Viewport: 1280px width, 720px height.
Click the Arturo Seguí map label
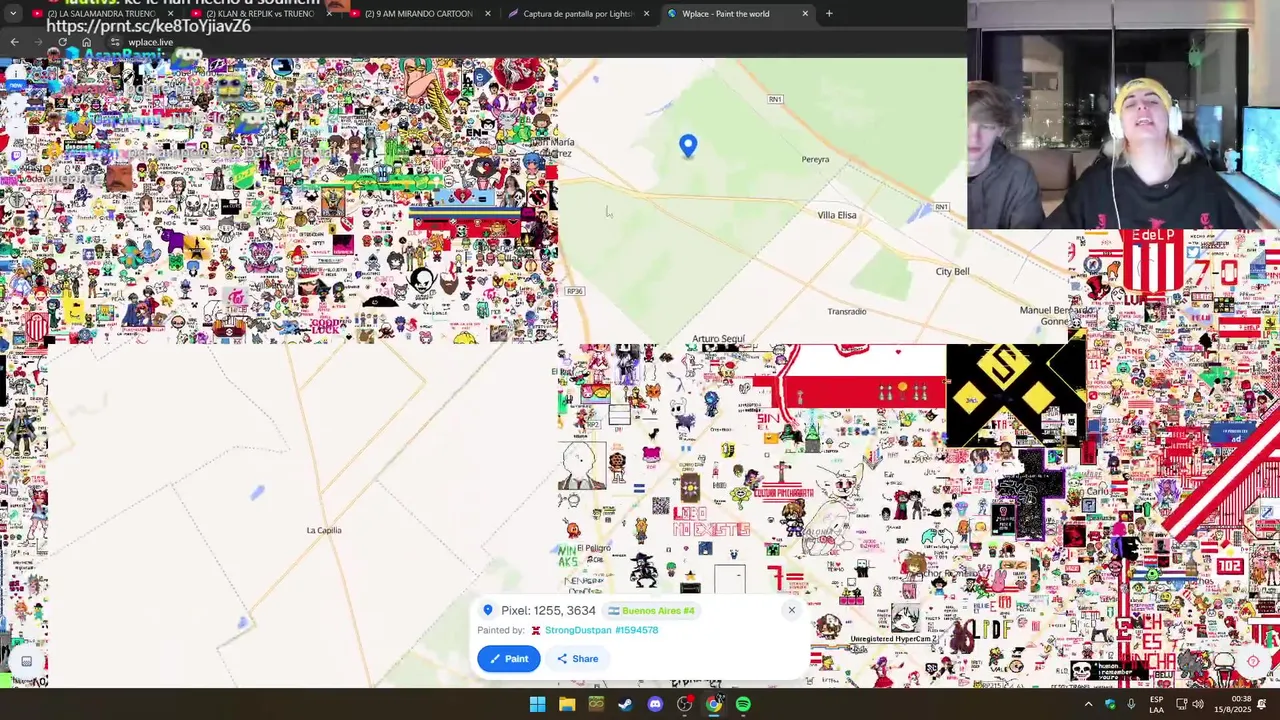719,339
